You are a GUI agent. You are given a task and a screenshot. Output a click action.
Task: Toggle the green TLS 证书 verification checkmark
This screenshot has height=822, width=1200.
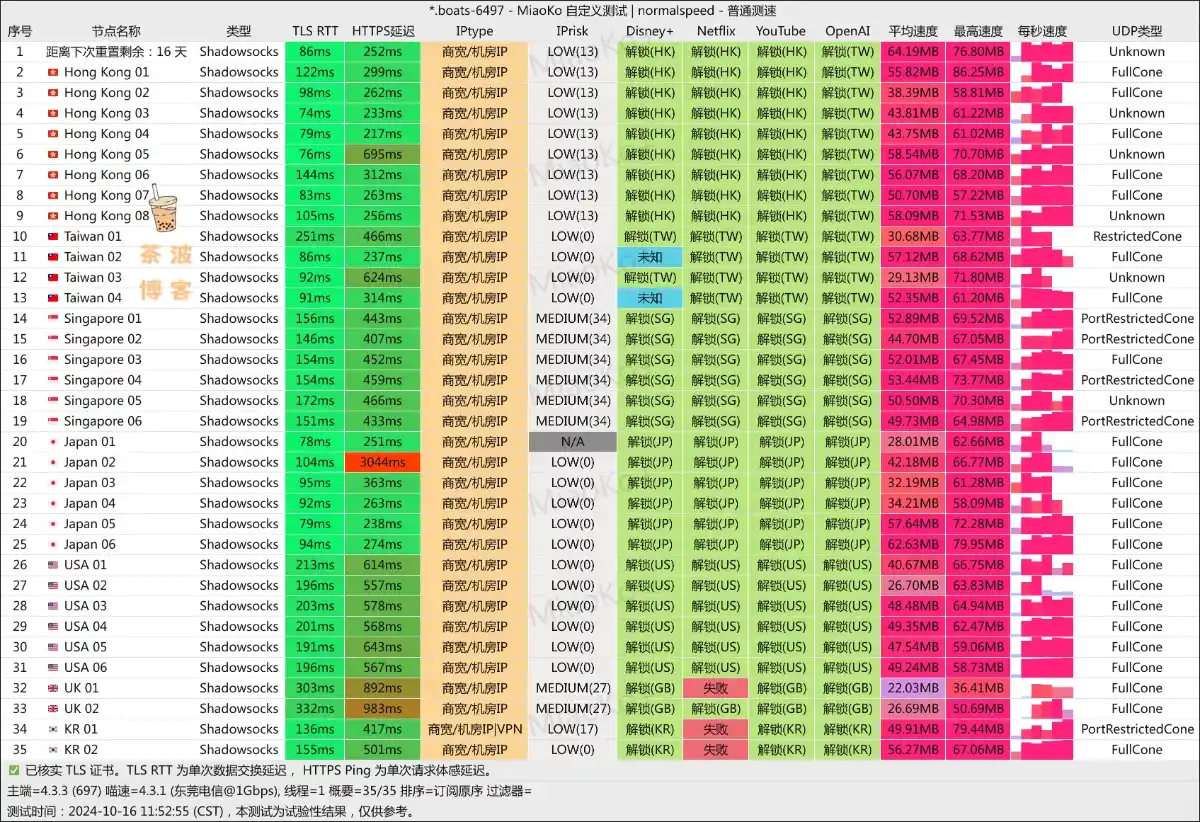tap(12, 770)
